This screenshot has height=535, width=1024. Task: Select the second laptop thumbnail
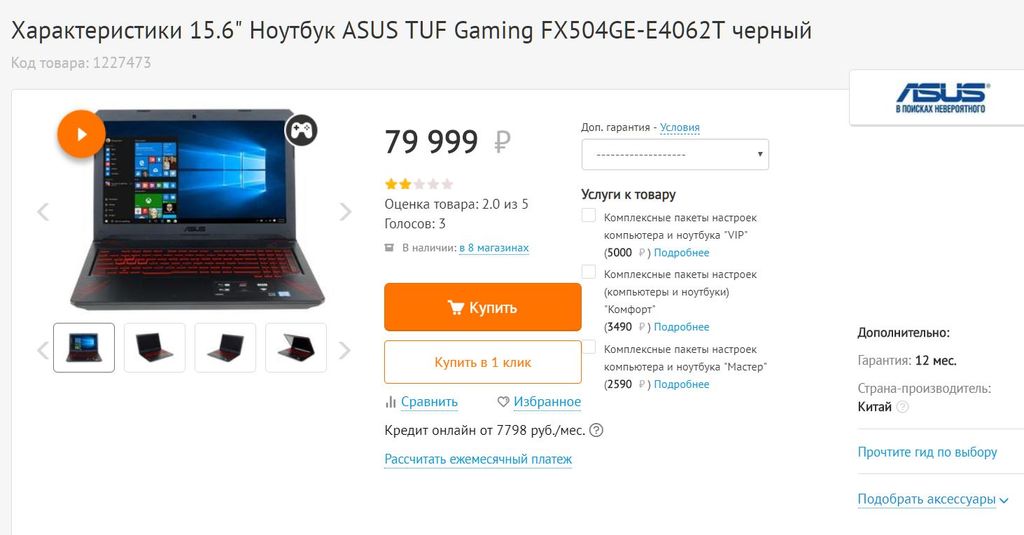[x=155, y=348]
